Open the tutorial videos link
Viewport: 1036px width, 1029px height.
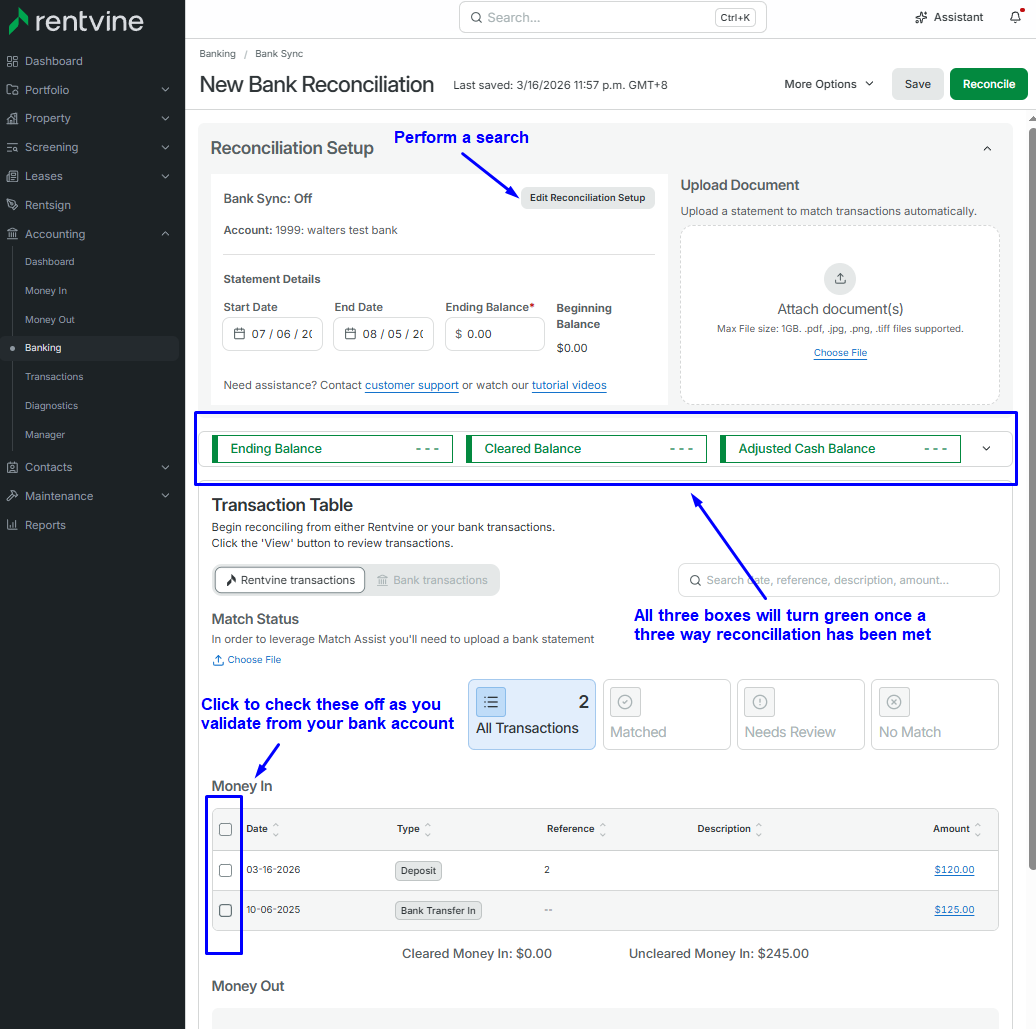(x=569, y=385)
